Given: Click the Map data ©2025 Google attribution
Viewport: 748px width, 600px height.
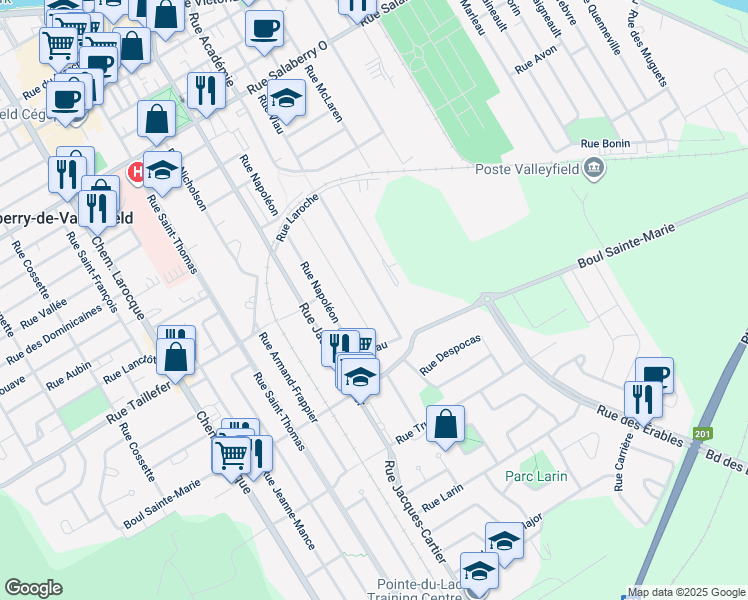Looking at the screenshot, I should click(686, 593).
